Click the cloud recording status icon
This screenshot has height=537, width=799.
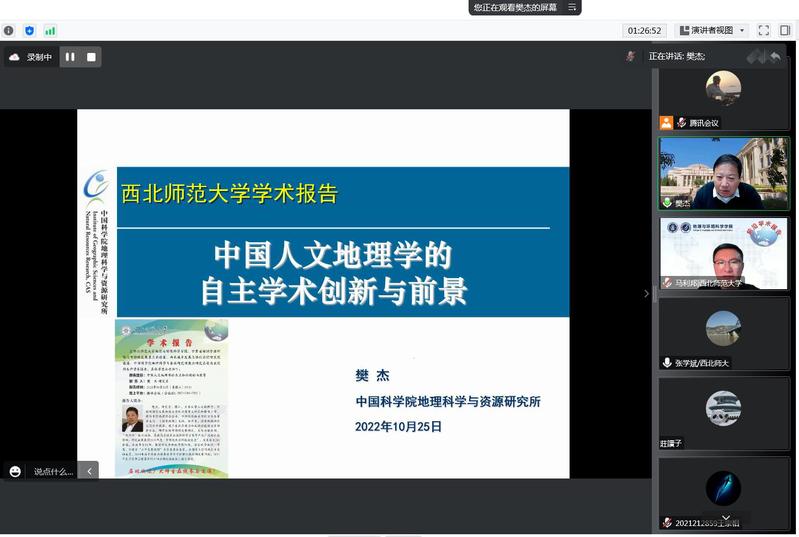14,57
